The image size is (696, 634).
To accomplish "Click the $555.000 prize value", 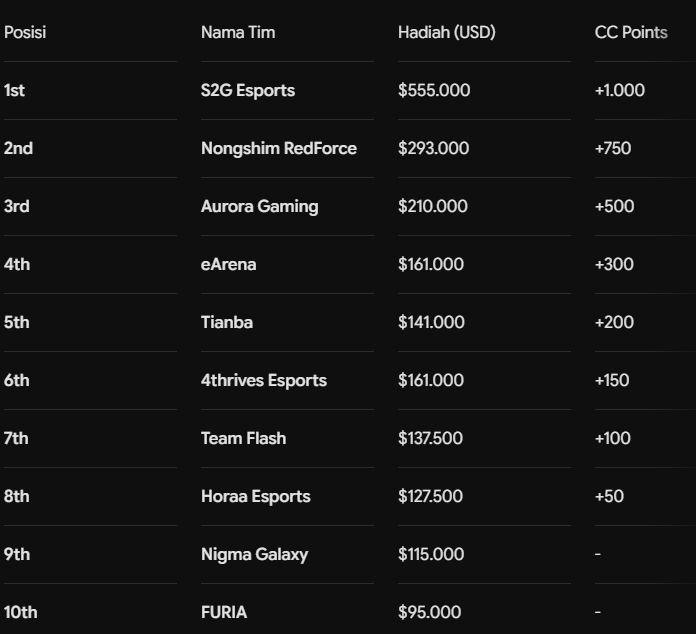I will 434,91.
